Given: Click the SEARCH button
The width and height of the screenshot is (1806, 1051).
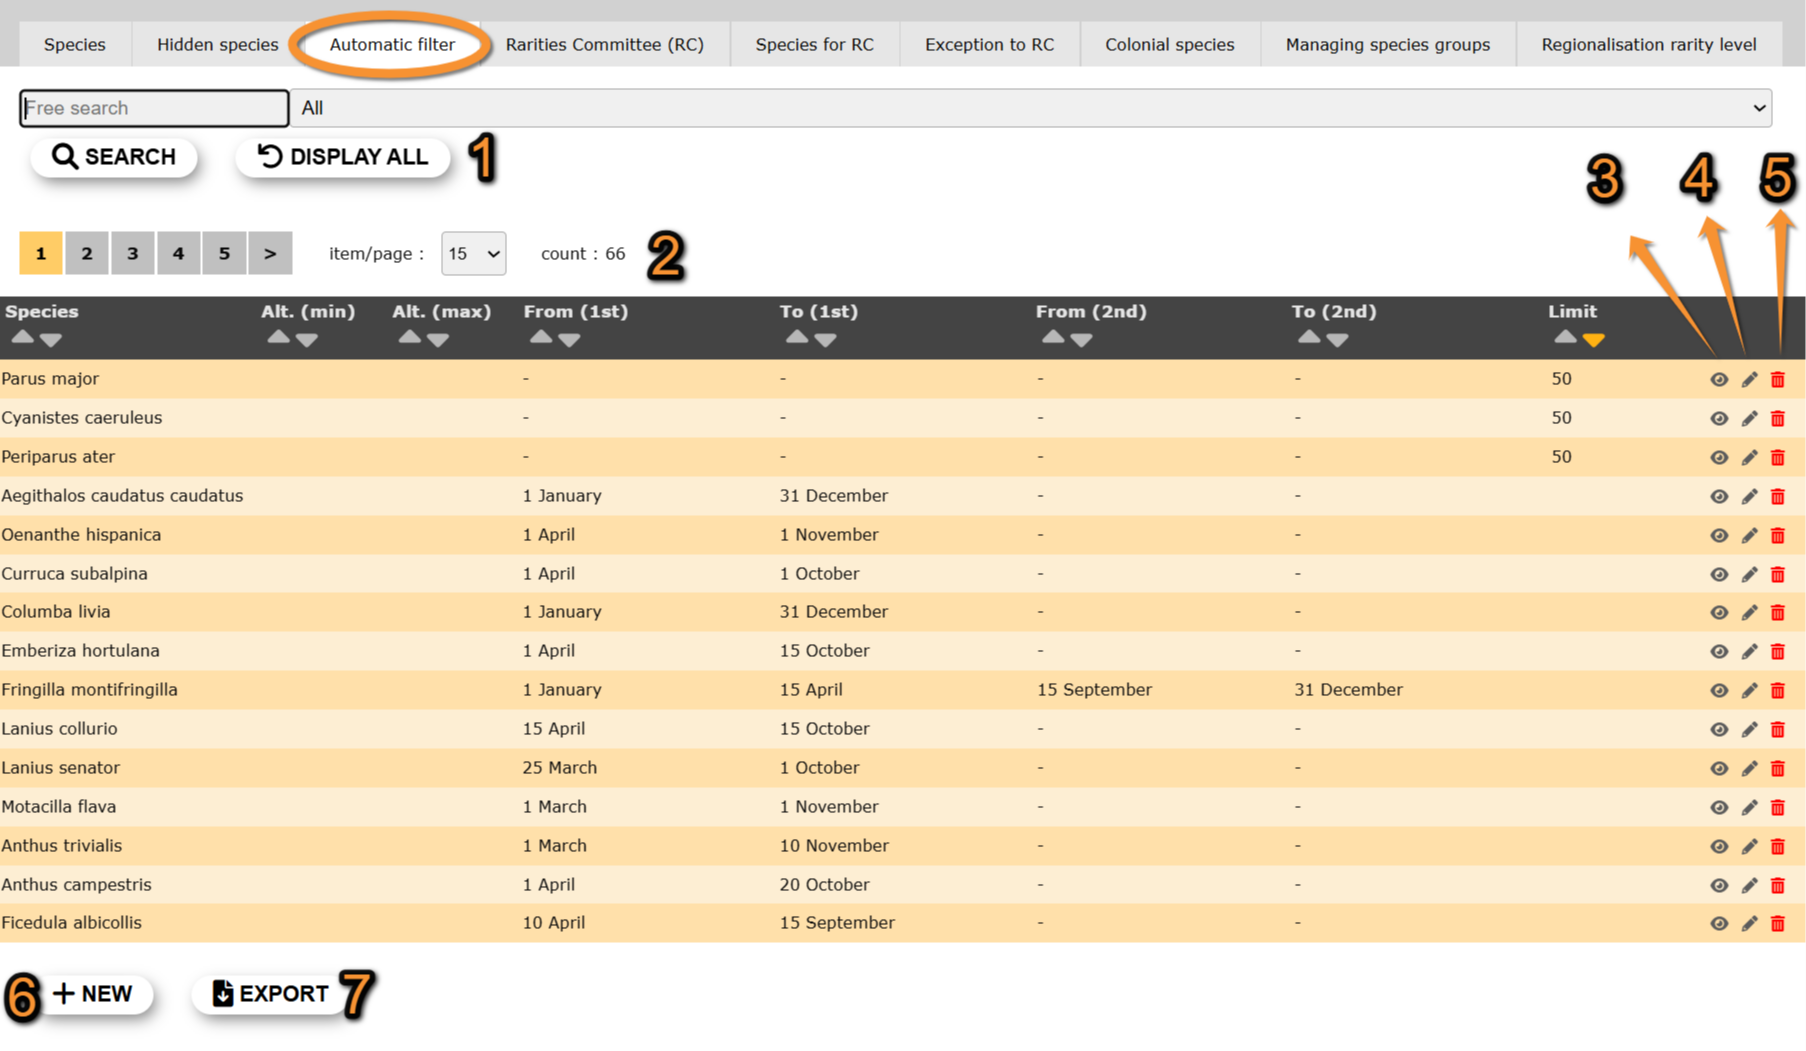Looking at the screenshot, I should click(x=114, y=157).
